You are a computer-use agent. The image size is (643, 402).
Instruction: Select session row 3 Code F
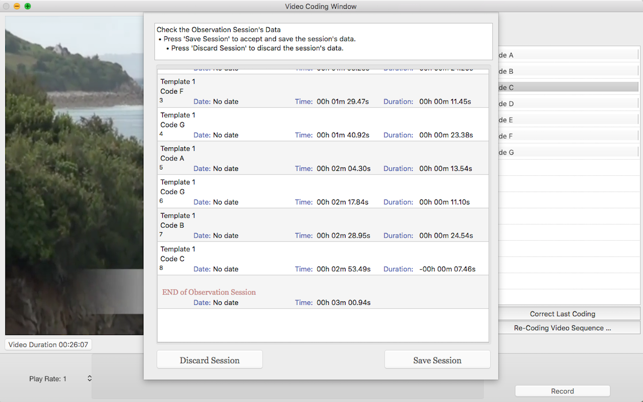coord(323,91)
